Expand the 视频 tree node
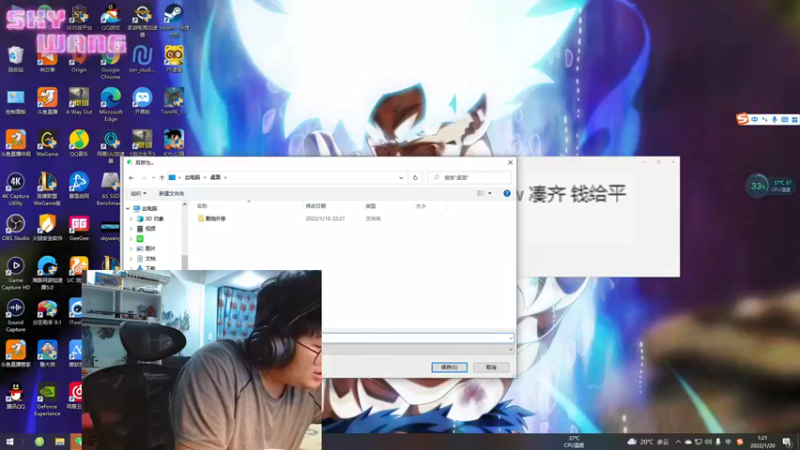The height and width of the screenshot is (450, 800). point(131,229)
